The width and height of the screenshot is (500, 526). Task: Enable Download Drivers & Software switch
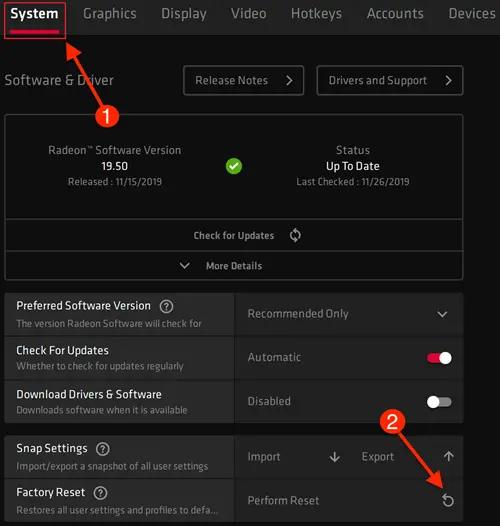pyautogui.click(x=439, y=402)
